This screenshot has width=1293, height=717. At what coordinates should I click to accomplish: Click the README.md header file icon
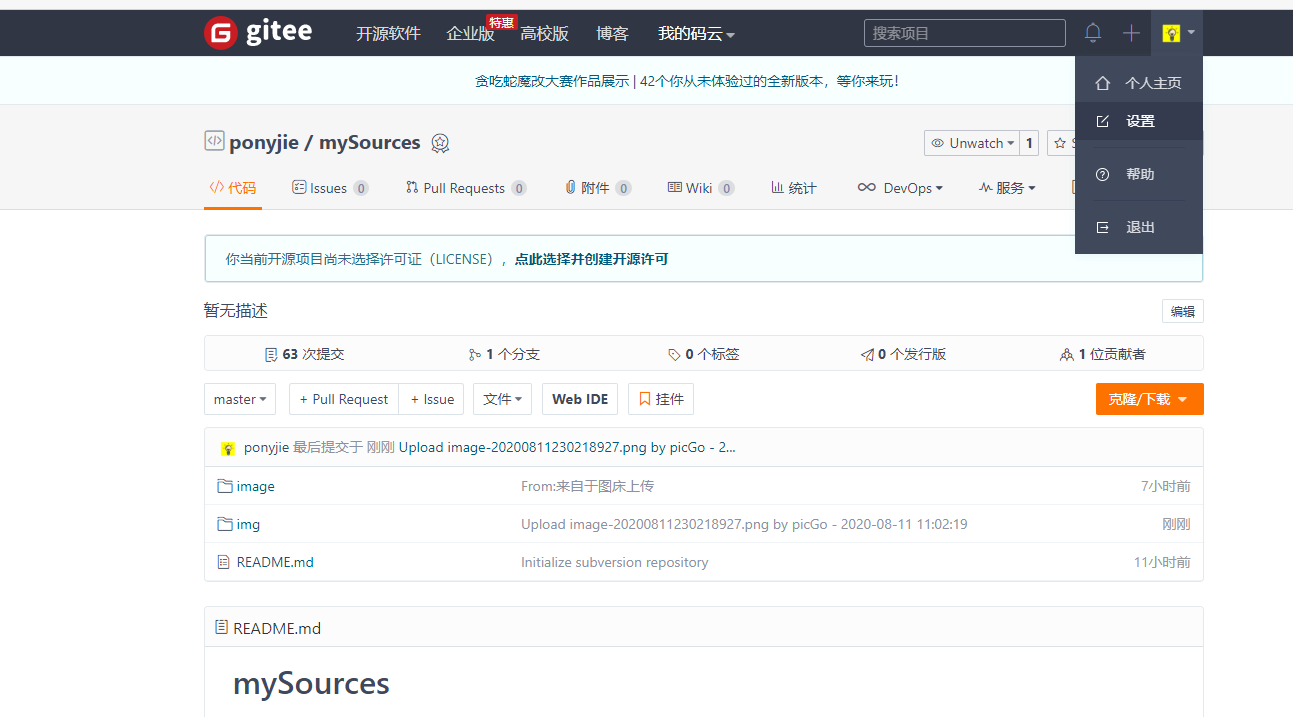point(222,627)
